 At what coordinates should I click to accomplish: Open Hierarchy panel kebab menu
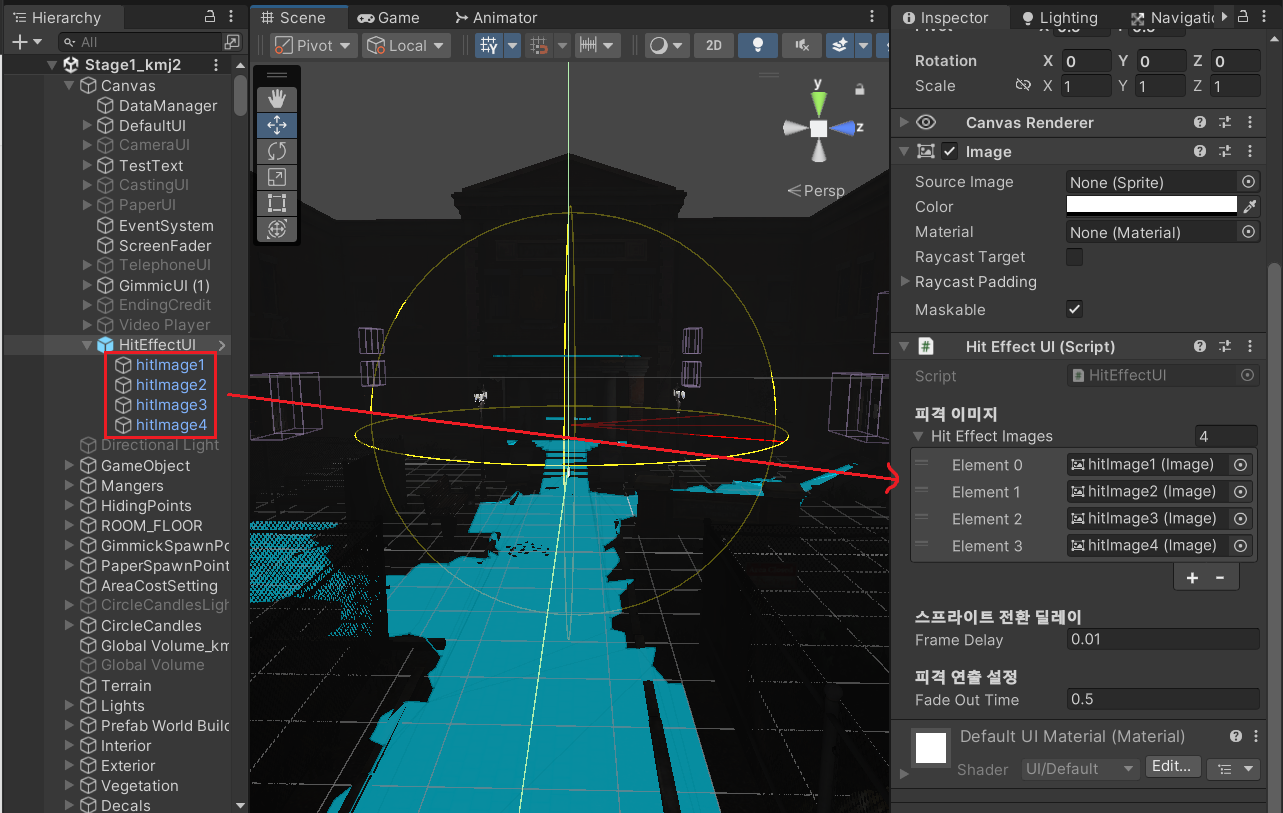pyautogui.click(x=231, y=17)
